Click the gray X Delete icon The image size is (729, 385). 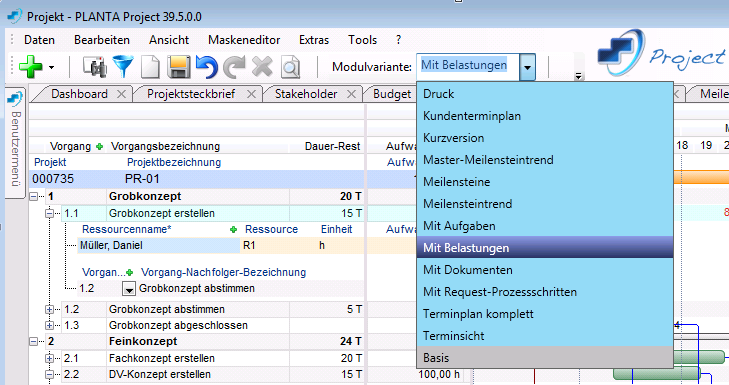(x=262, y=67)
